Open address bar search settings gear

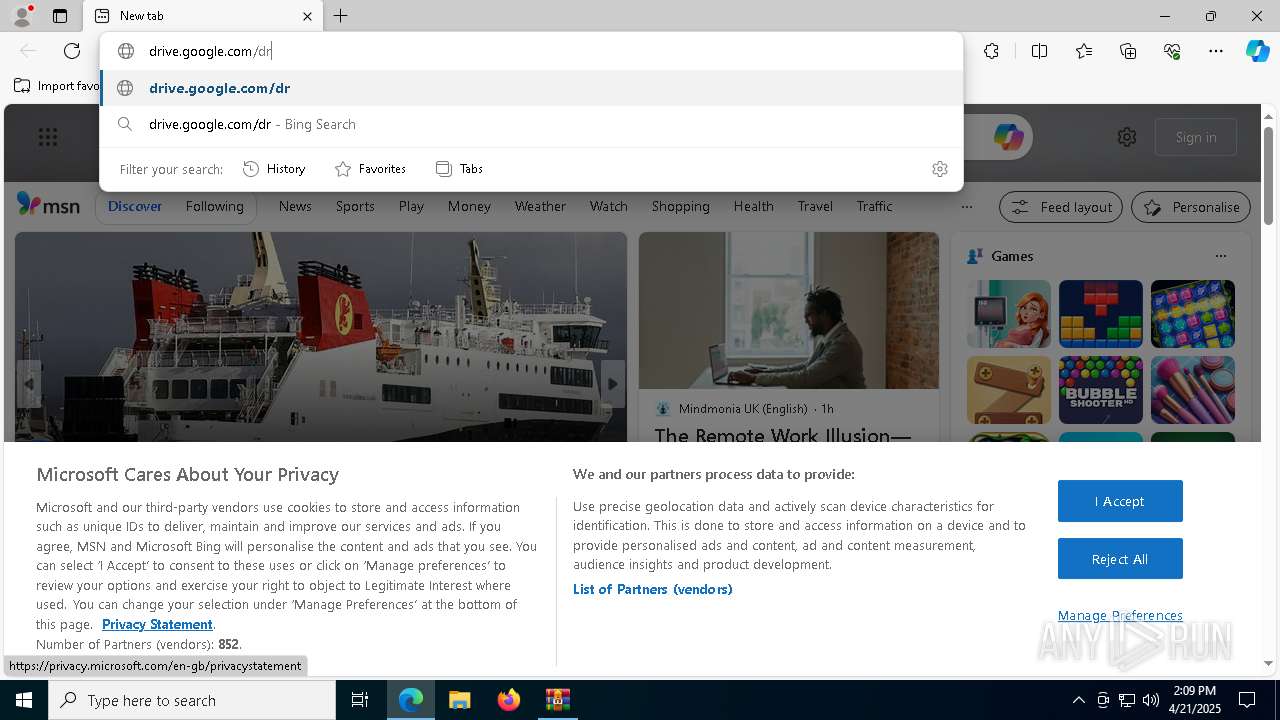[x=939, y=169]
